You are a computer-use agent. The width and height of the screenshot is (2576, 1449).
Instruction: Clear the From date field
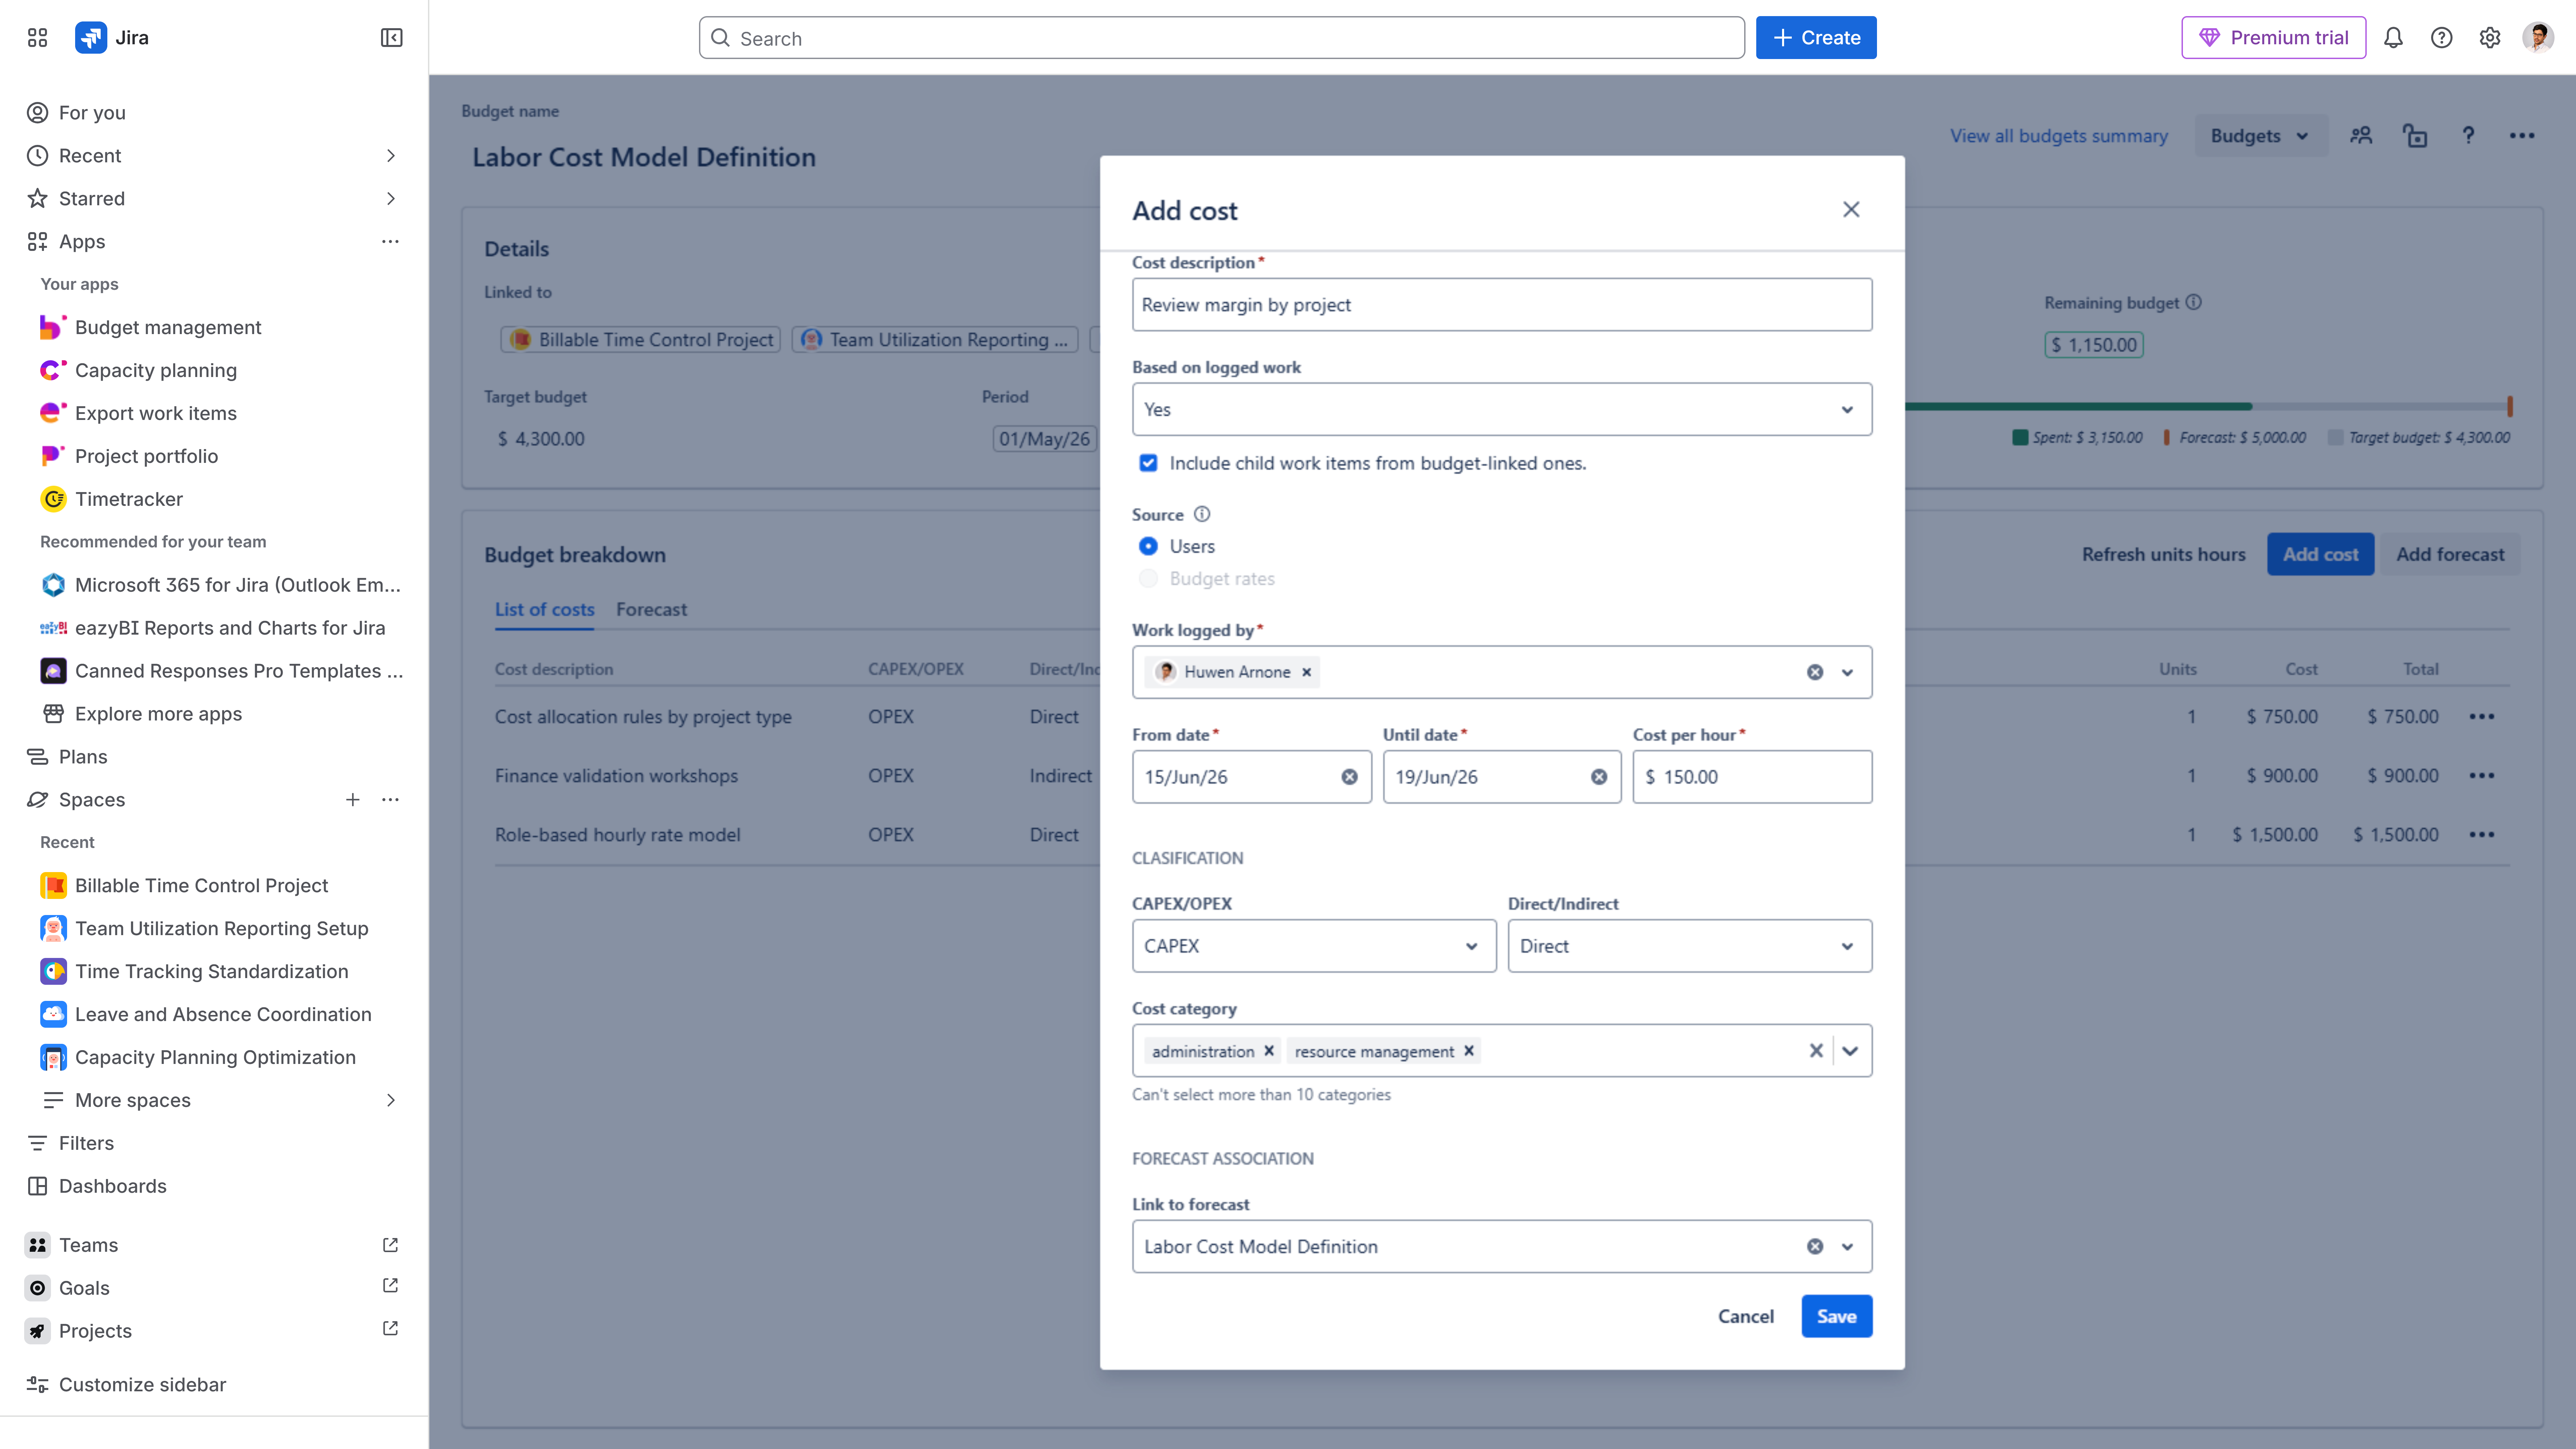click(x=1349, y=777)
